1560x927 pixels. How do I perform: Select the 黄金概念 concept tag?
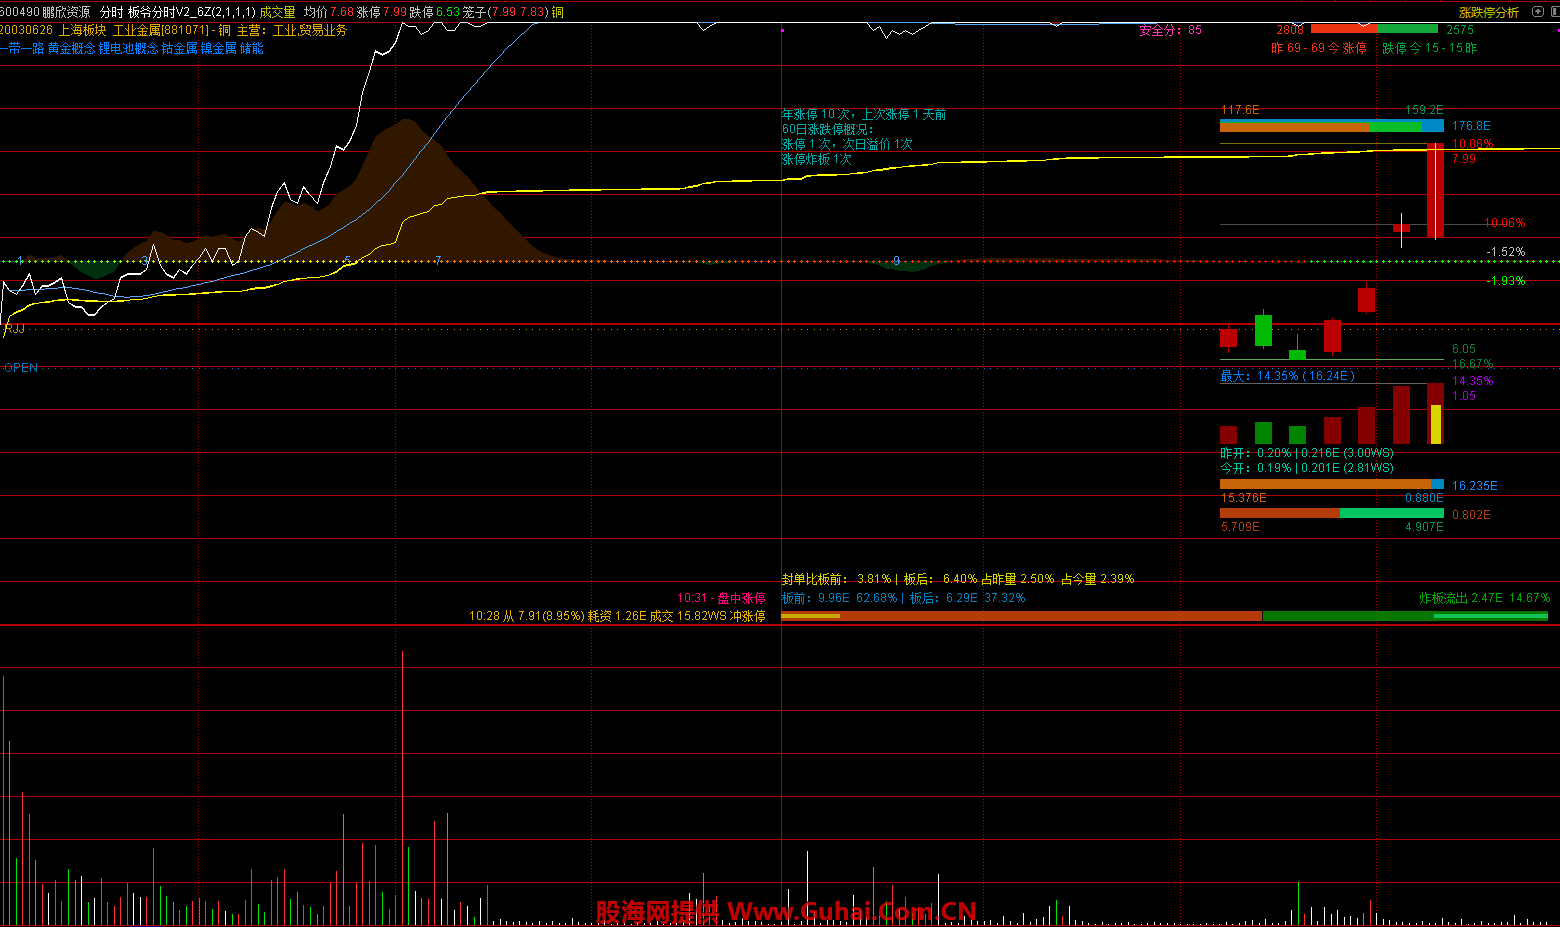(73, 48)
